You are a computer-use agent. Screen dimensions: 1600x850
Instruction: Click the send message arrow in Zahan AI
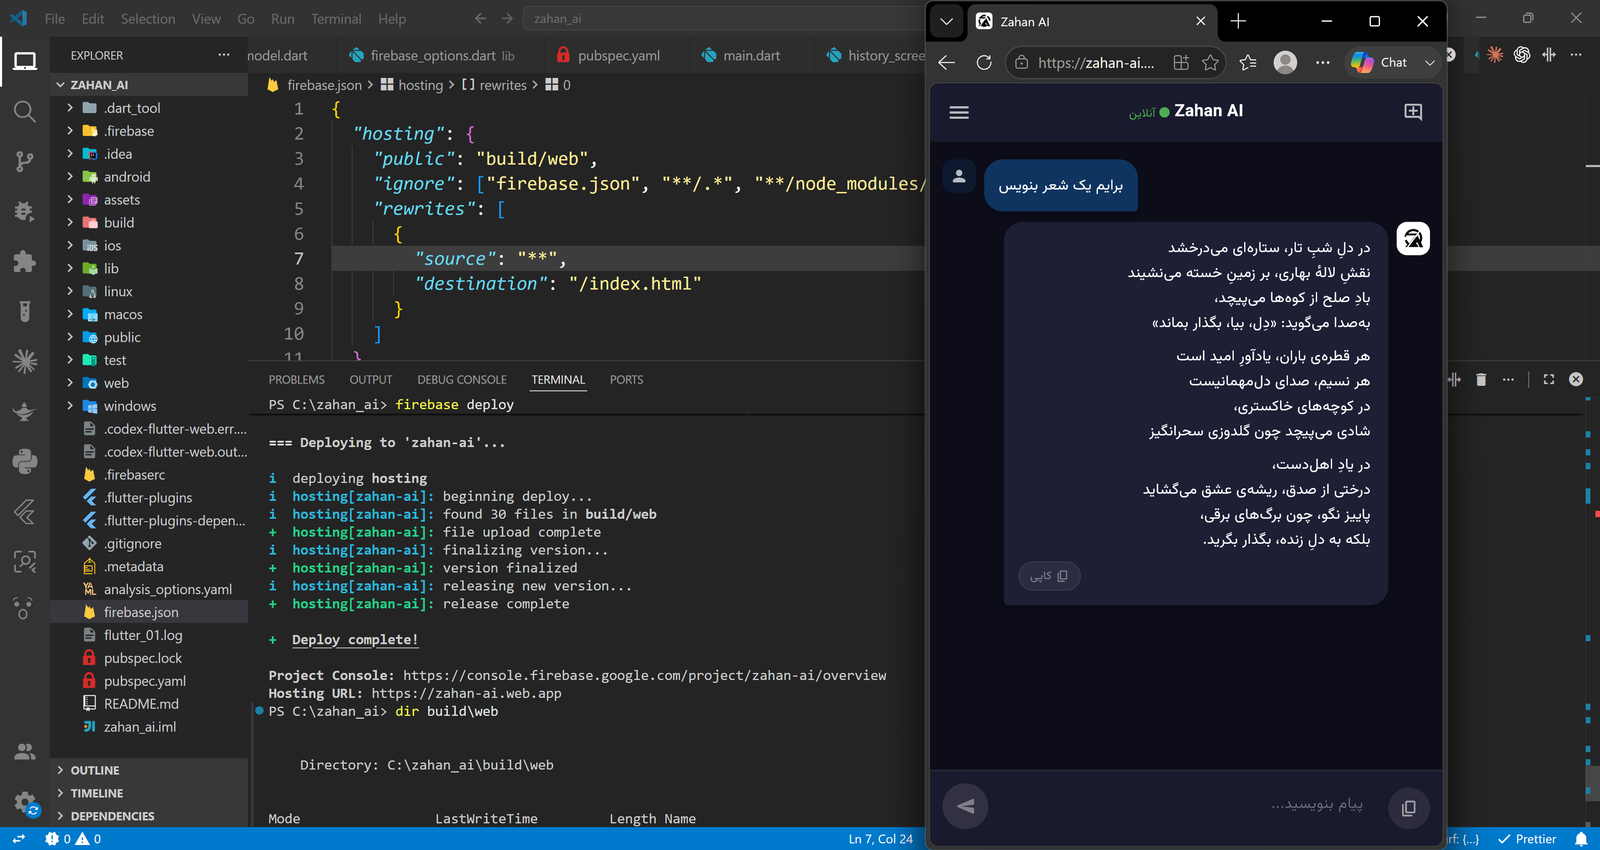click(x=966, y=806)
